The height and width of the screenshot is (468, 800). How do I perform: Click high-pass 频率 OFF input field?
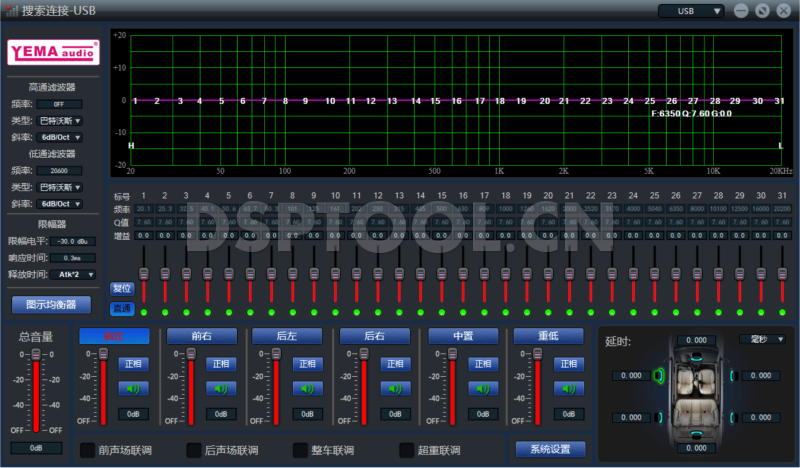coord(59,104)
